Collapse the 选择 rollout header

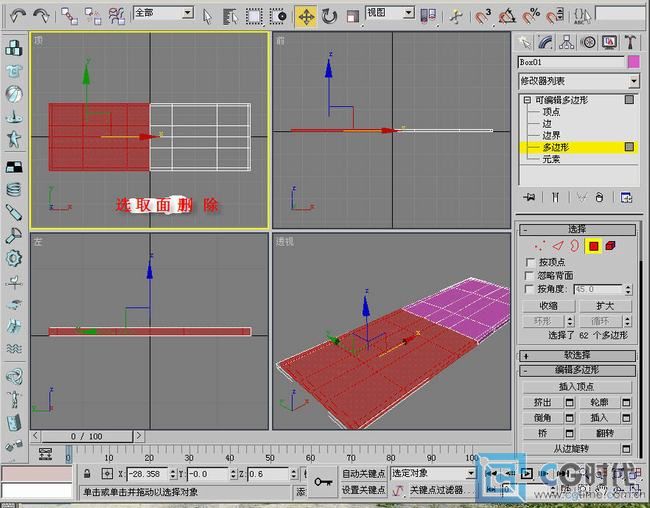point(577,229)
